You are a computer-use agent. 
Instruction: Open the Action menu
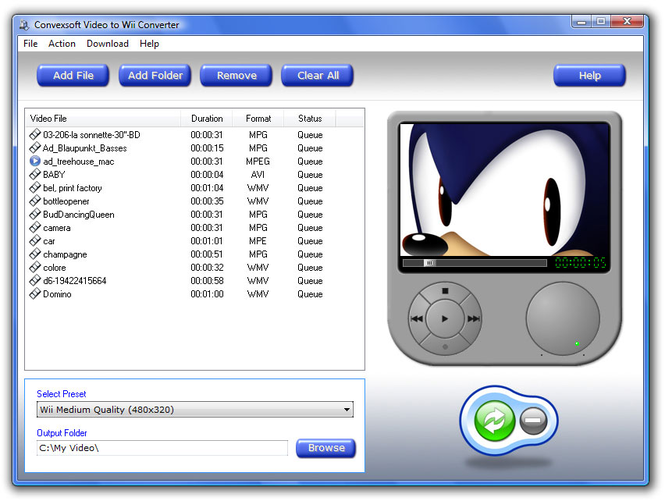tap(62, 44)
